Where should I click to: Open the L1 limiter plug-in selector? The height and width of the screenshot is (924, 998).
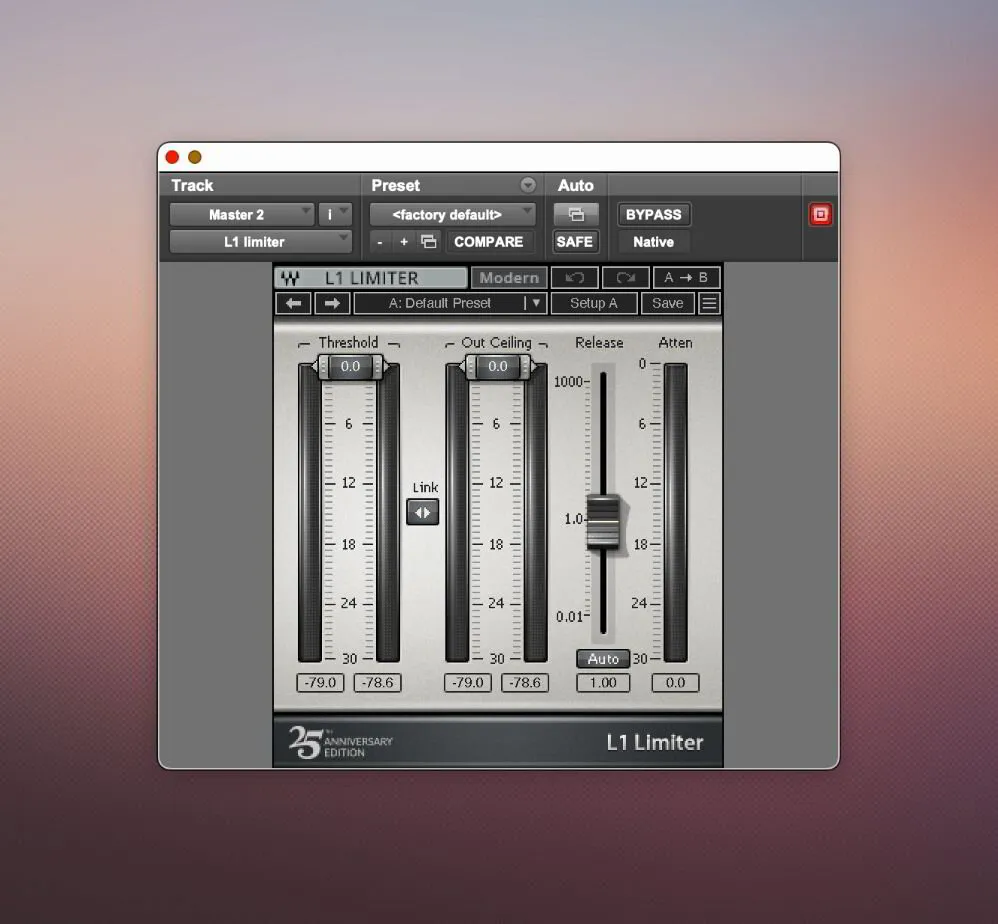(260, 242)
